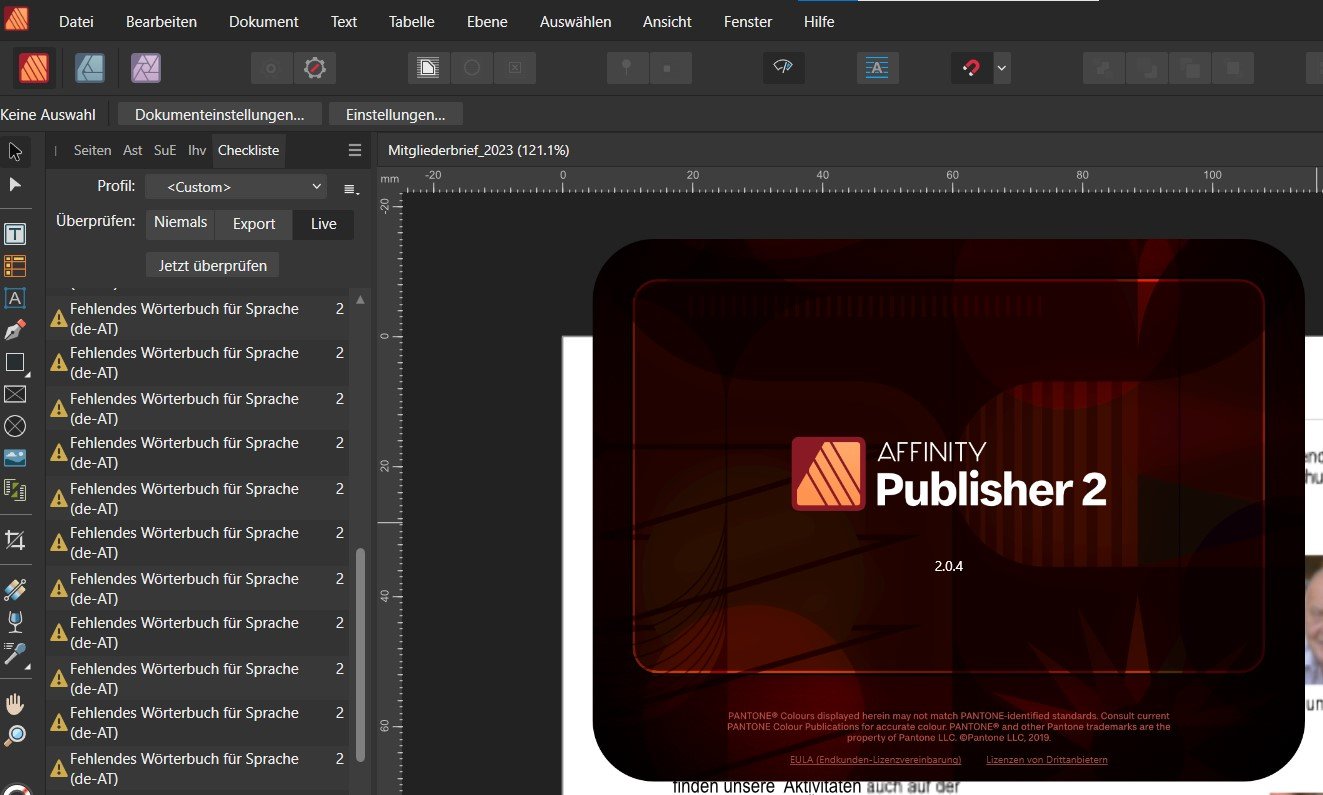The image size is (1323, 795).
Task: Open the profile options menu beside Profil
Action: click(350, 188)
